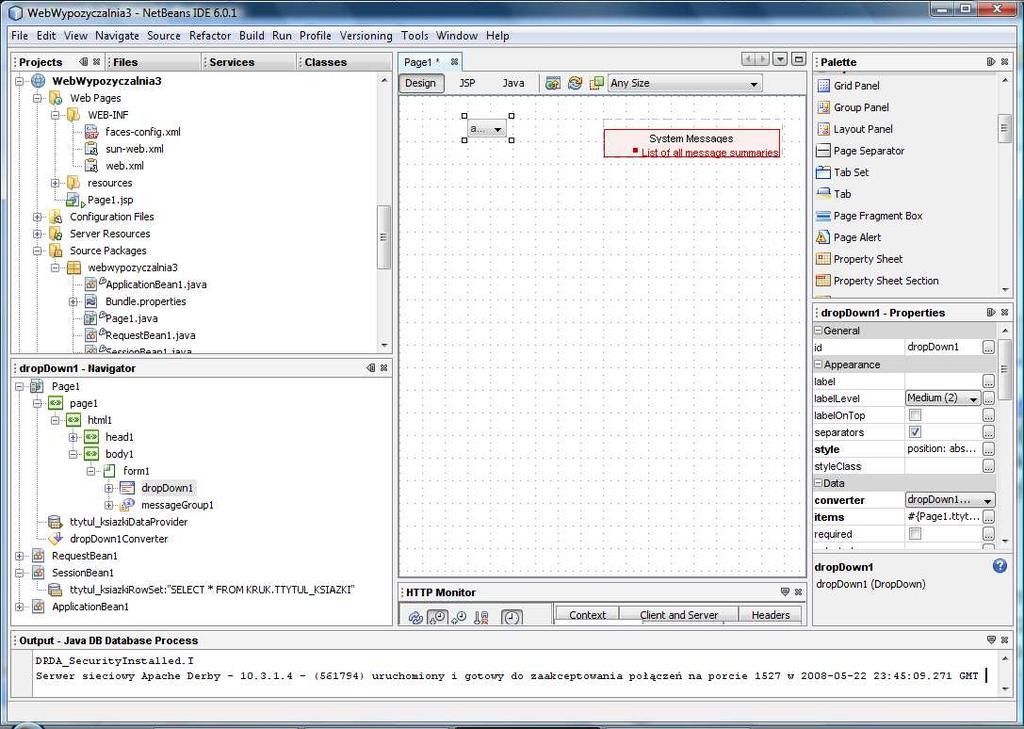Toggle the required checkbox
The height and width of the screenshot is (729, 1024).
point(915,534)
